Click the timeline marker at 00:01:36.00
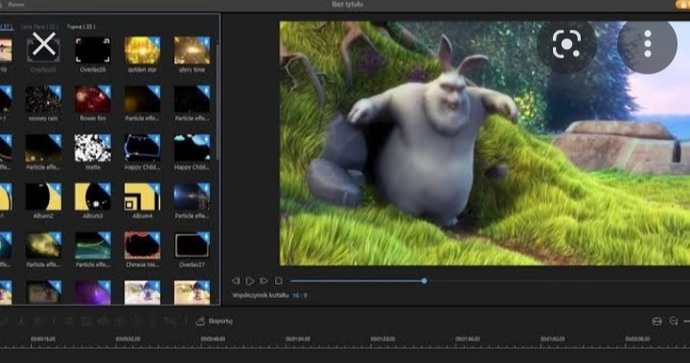The height and width of the screenshot is (363, 690). click(467, 339)
